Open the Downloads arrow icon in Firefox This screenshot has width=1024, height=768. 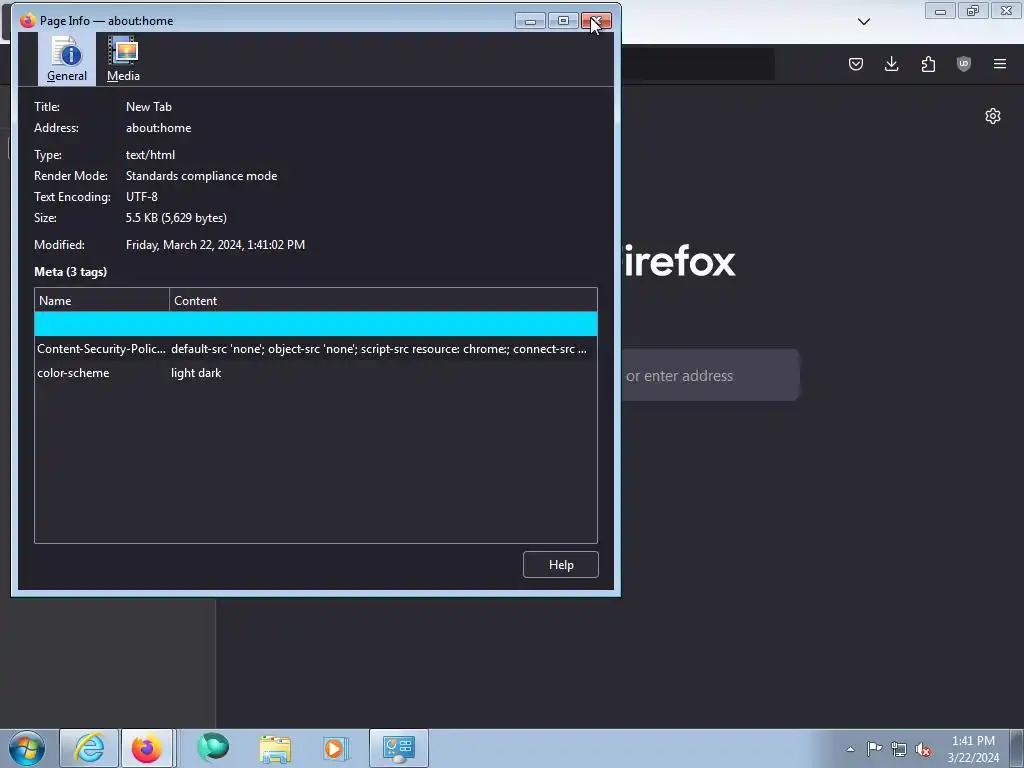coord(891,64)
